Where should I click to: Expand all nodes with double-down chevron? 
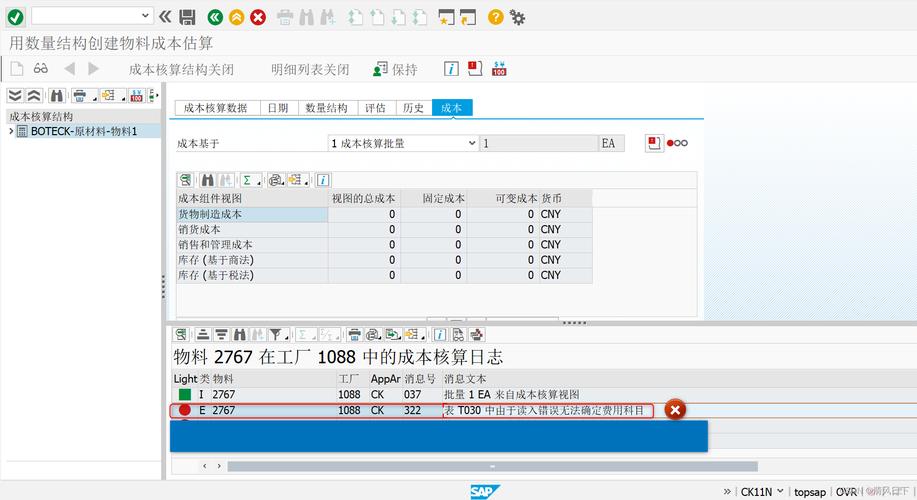(x=15, y=95)
